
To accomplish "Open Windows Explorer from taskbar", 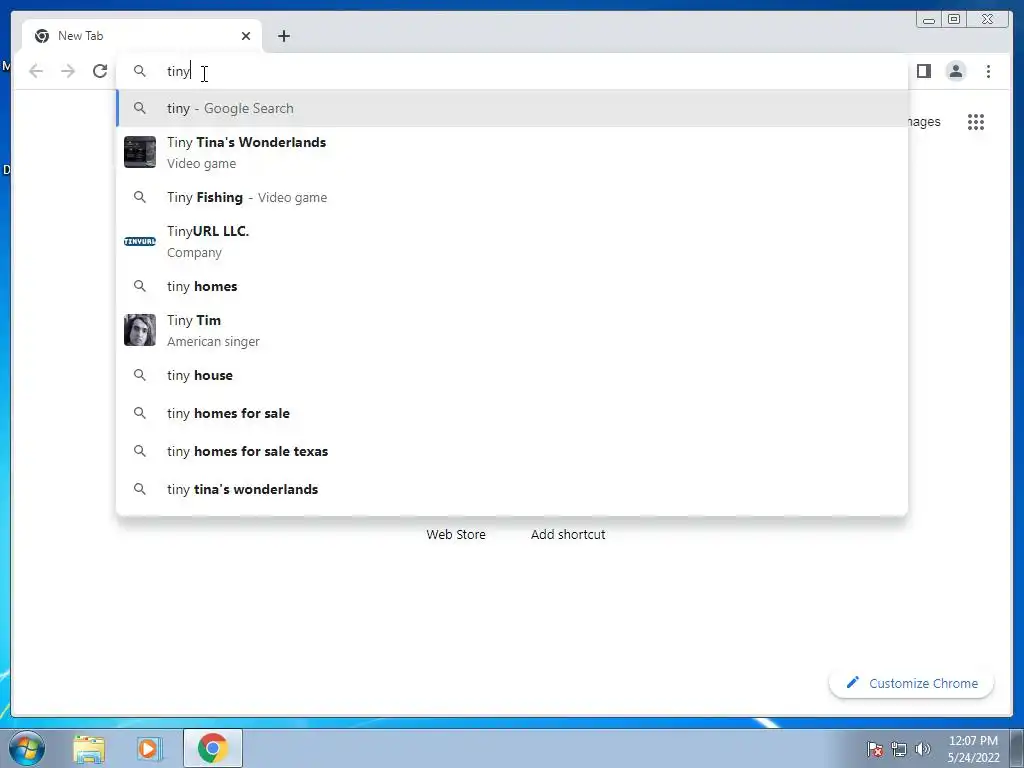I will point(89,749).
